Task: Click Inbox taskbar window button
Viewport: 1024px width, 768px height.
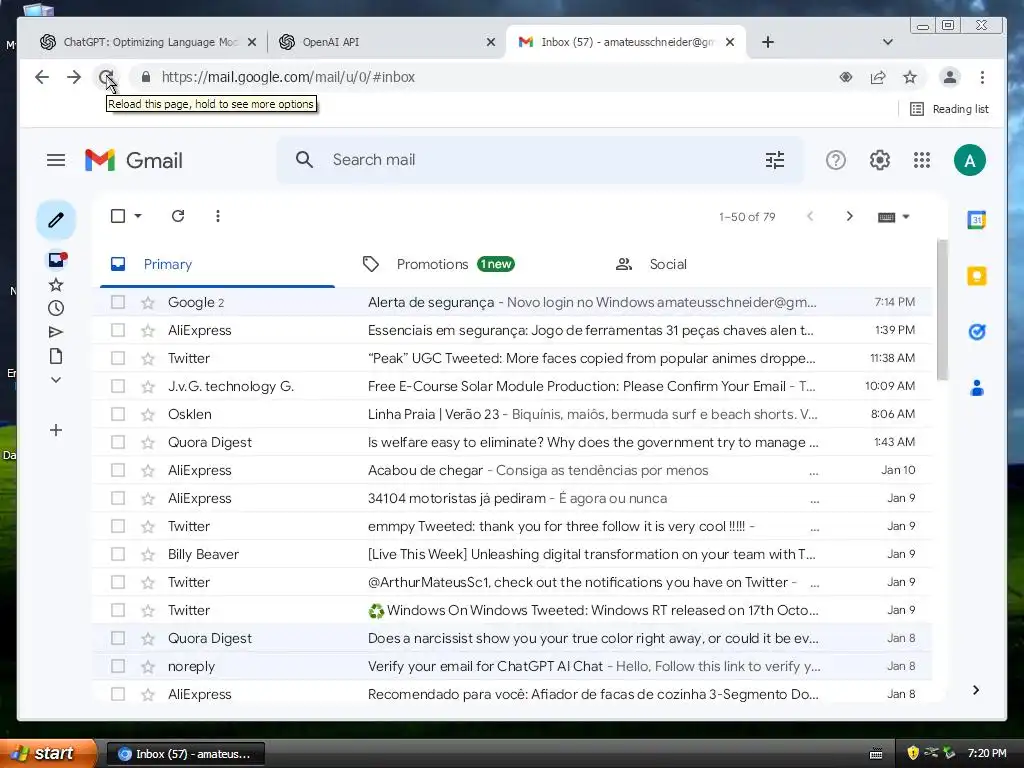Action: point(185,754)
